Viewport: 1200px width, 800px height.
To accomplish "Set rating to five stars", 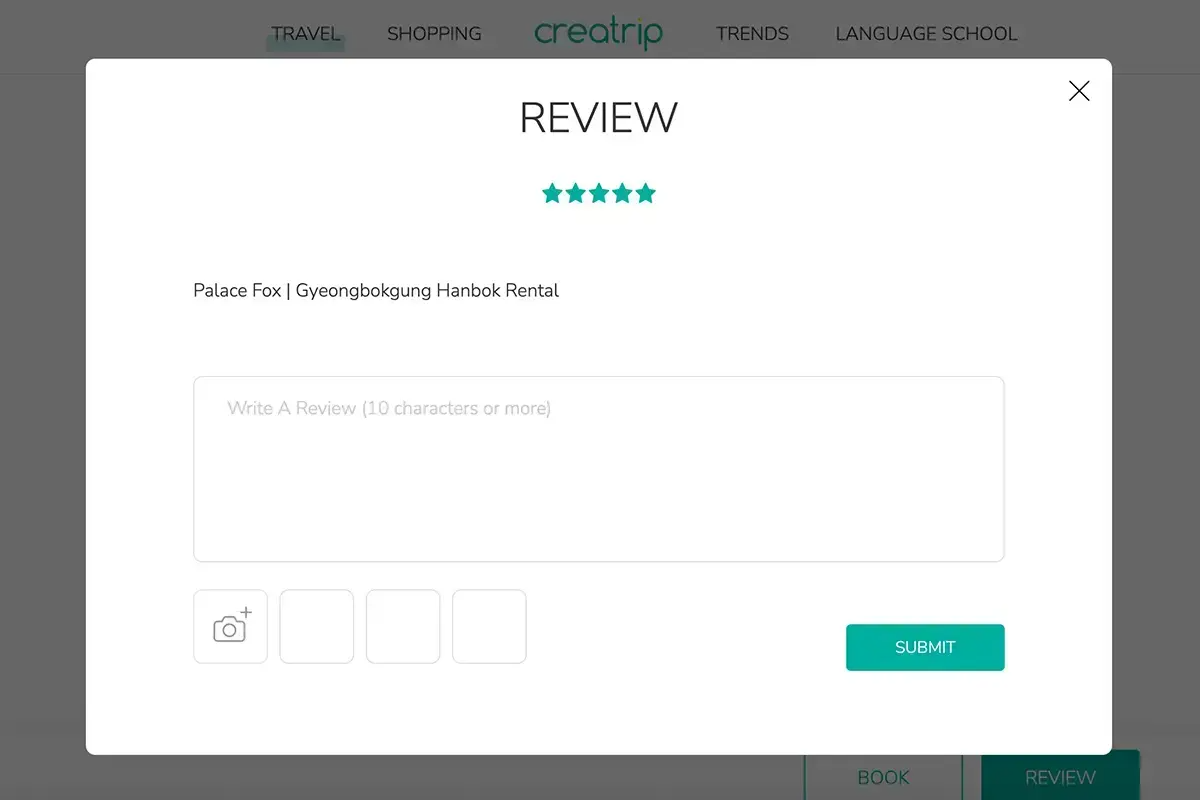I will pyautogui.click(x=646, y=193).
